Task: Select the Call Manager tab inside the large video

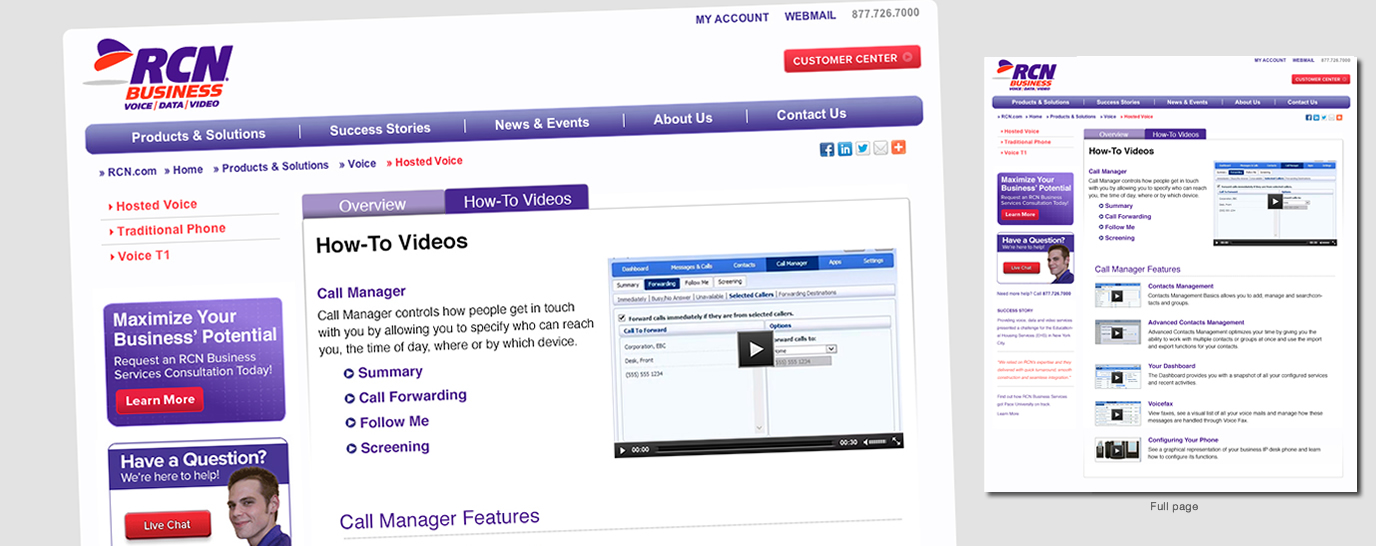Action: [x=792, y=263]
